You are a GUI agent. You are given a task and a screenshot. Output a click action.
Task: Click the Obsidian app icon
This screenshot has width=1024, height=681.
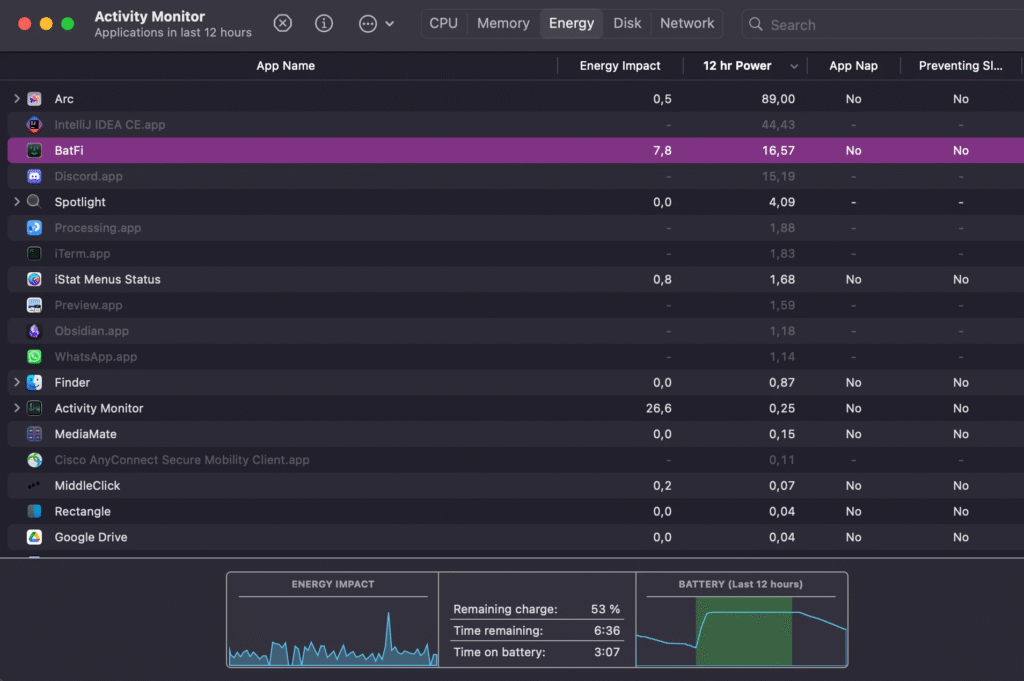34,330
